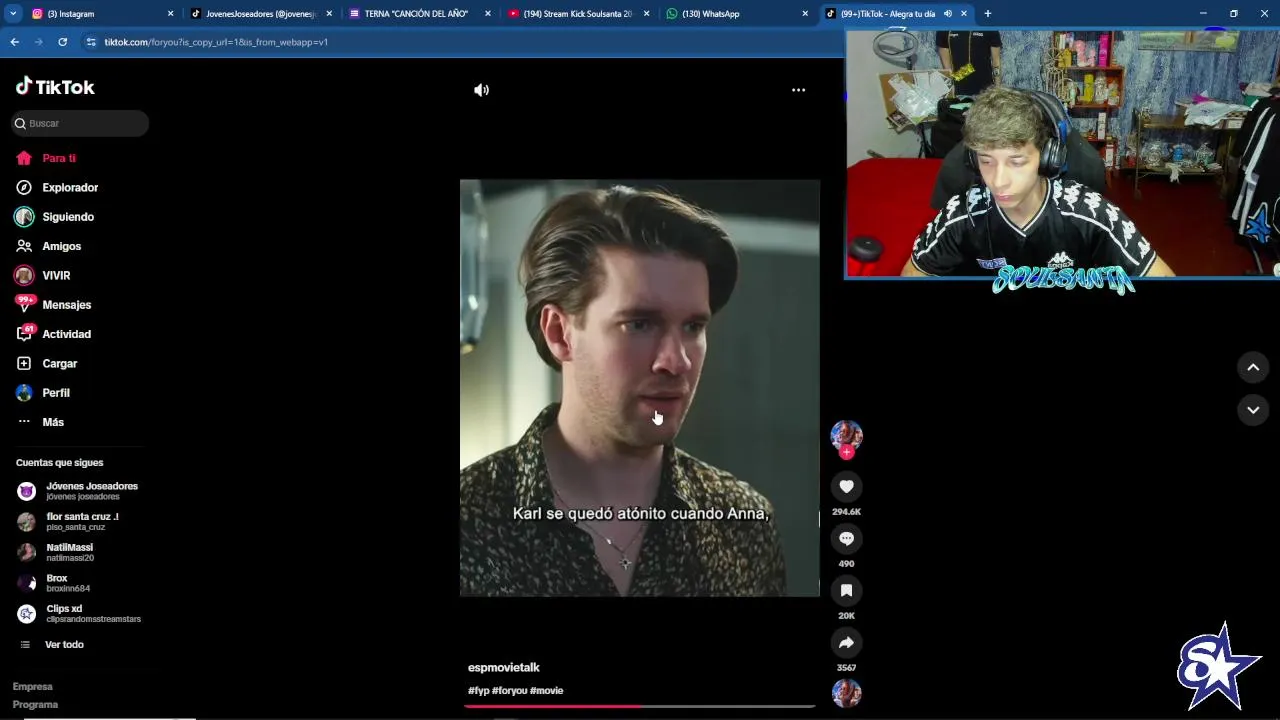The width and height of the screenshot is (1280, 720).
Task: Close the TikTok browser tab
Action: pos(964,14)
